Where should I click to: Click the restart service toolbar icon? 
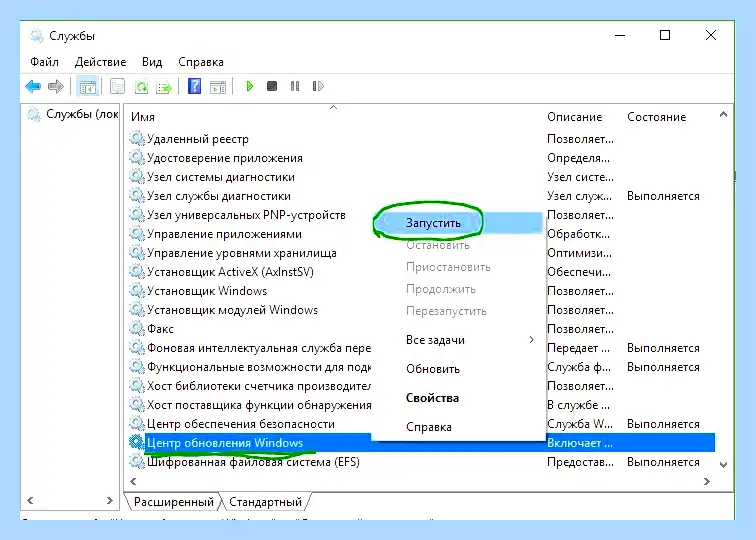click(318, 86)
